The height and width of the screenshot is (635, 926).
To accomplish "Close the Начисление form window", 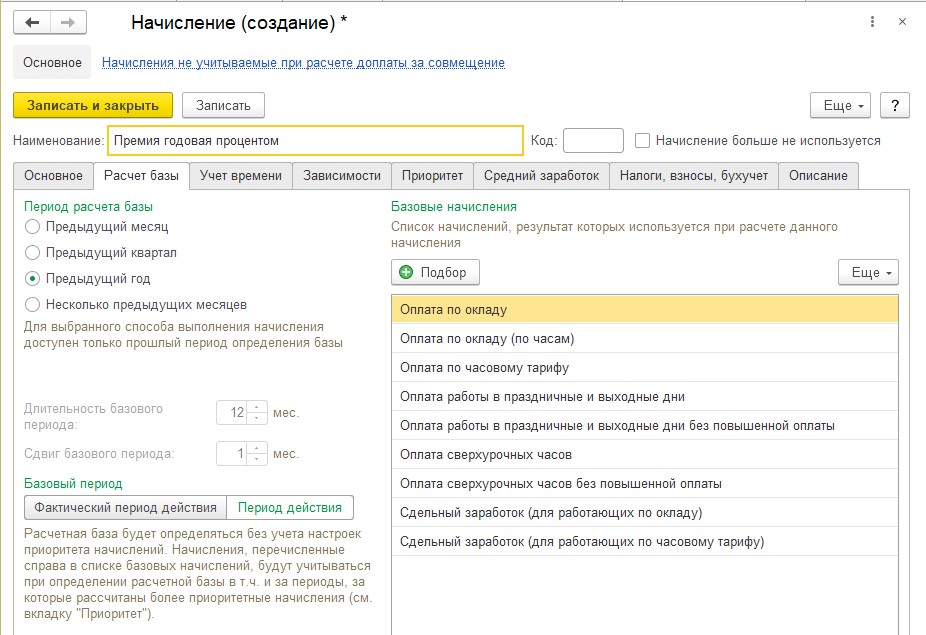I will point(902,22).
